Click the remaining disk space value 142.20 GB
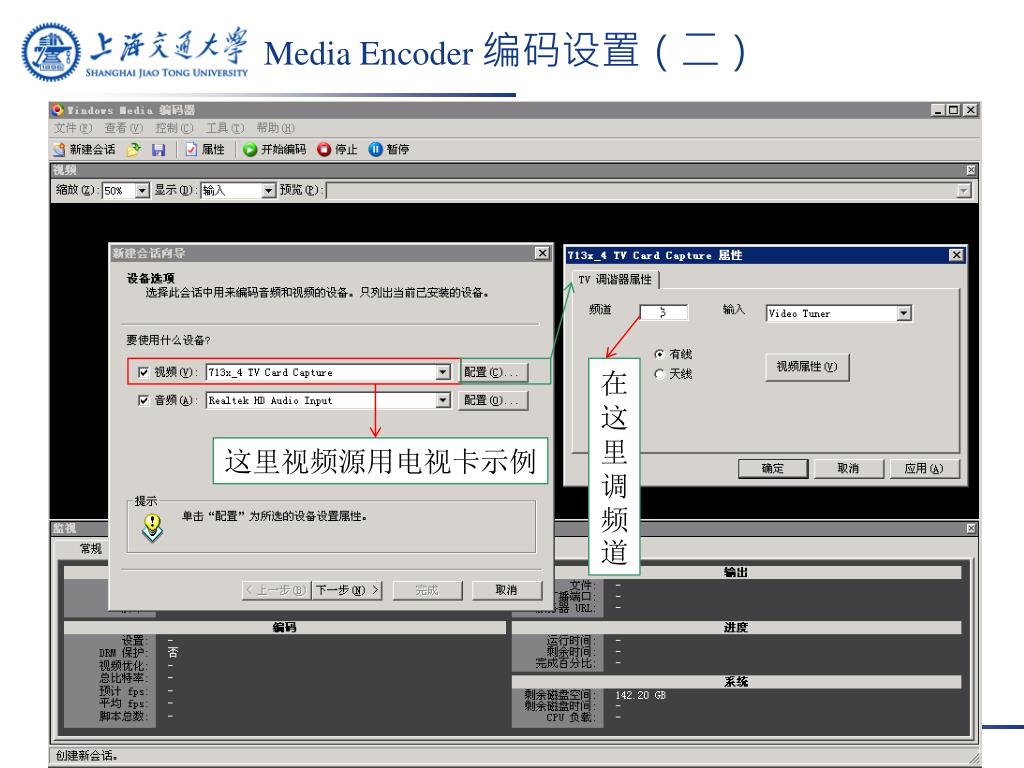The height and width of the screenshot is (768, 1024). [x=640, y=695]
